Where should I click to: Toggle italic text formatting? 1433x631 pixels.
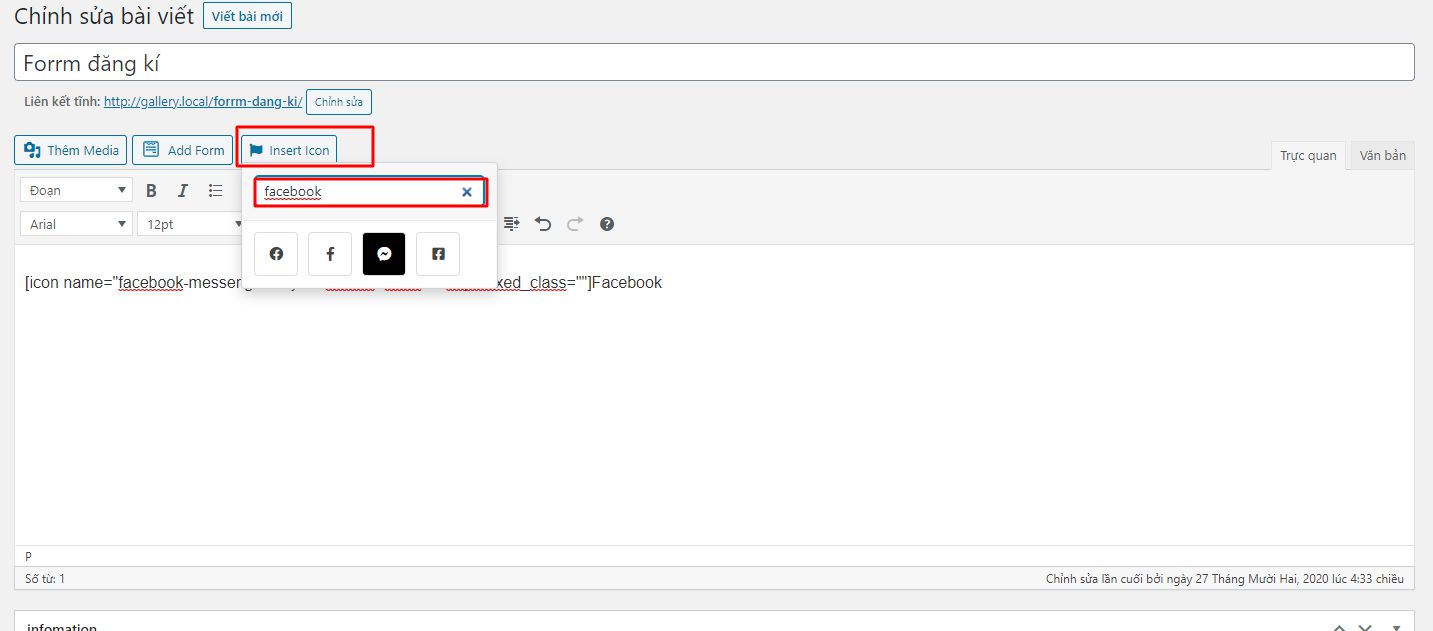point(183,191)
